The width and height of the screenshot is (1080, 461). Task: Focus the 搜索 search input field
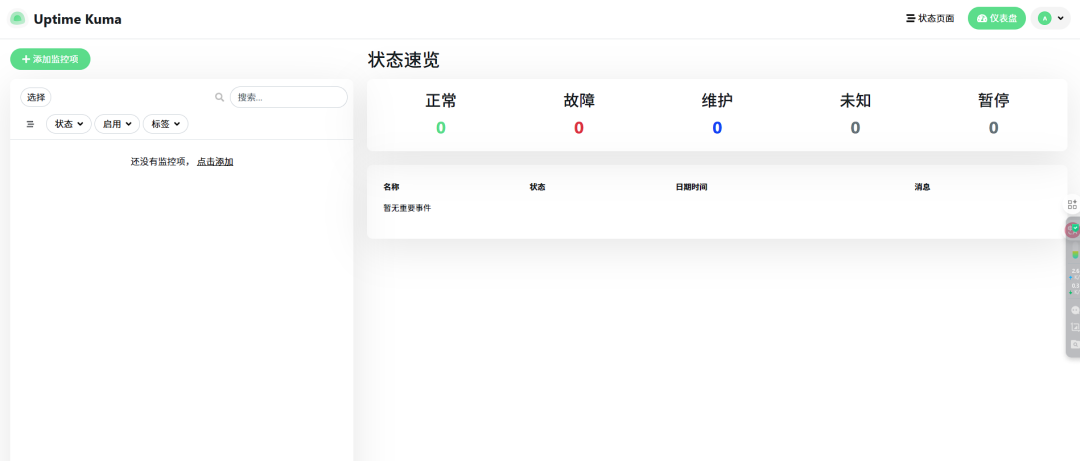[x=289, y=97]
